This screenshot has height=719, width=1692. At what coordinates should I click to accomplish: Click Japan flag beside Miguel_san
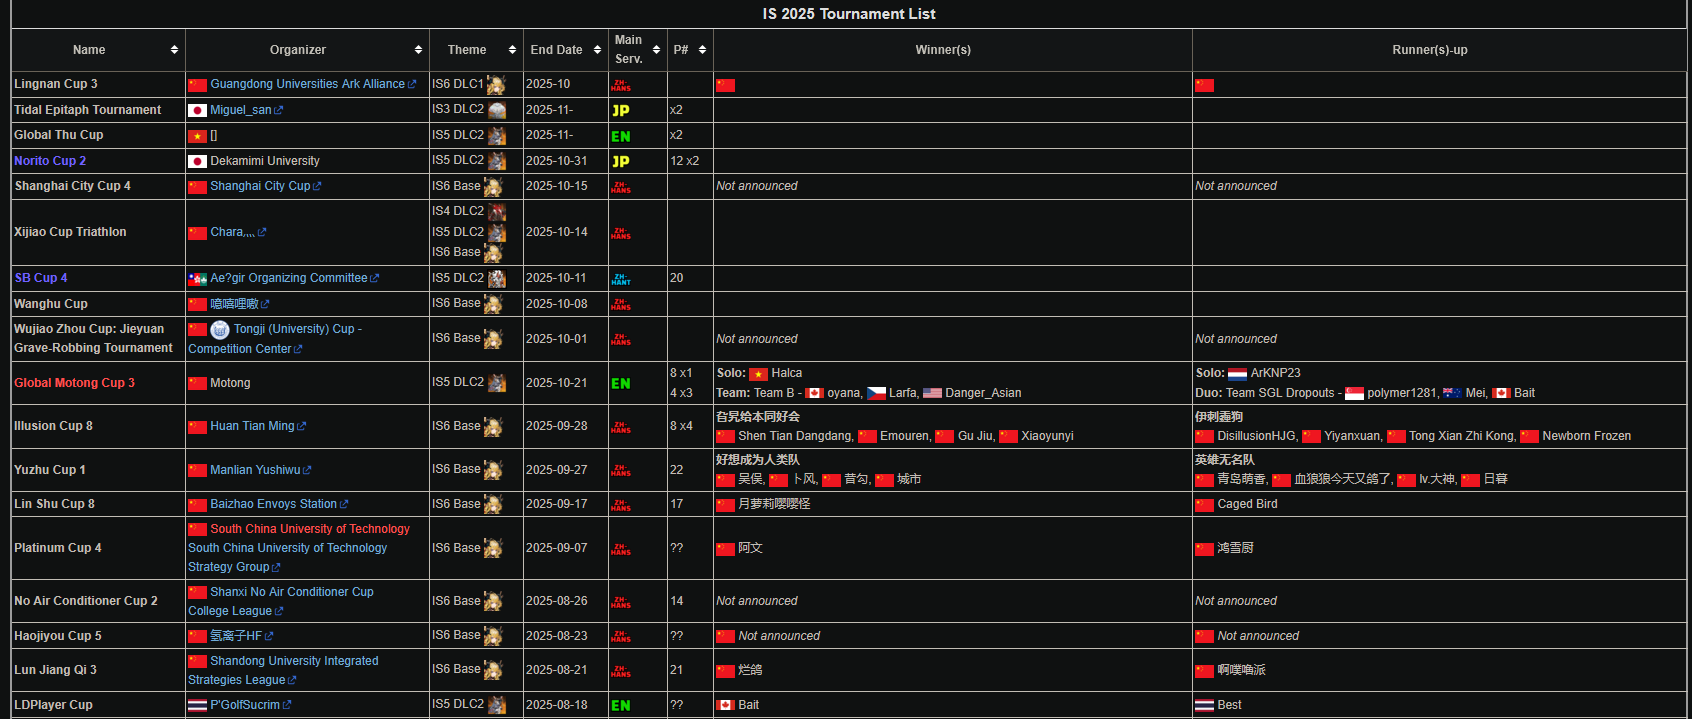198,111
